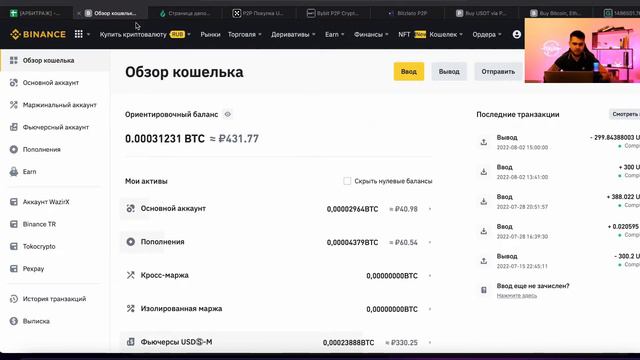The width and height of the screenshot is (640, 360).
Task: Expand the Изолированная маржа row chevron
Action: 430,309
